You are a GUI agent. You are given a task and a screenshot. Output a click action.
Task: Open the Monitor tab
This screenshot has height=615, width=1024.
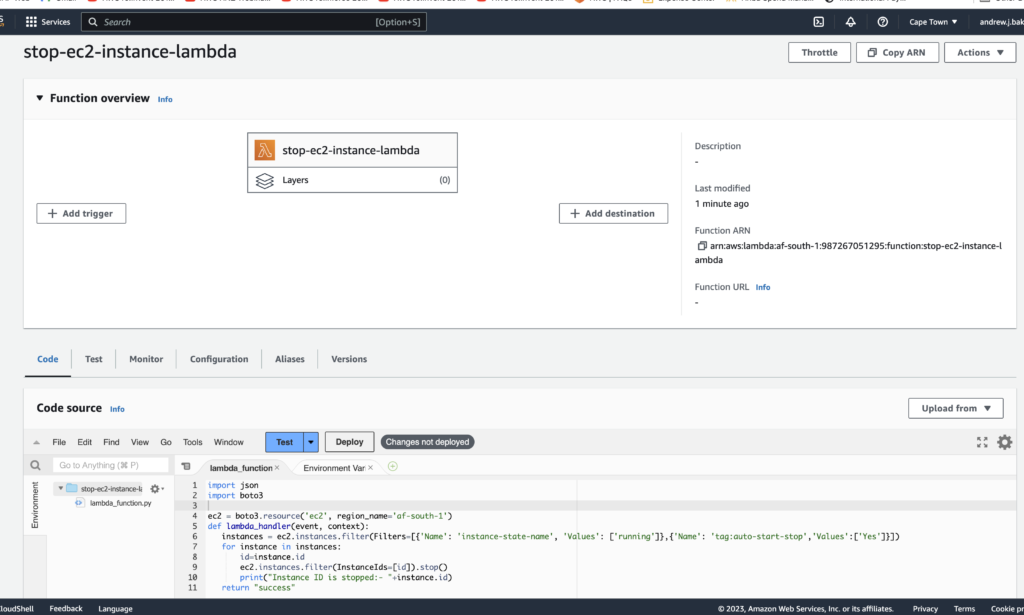[x=146, y=359]
